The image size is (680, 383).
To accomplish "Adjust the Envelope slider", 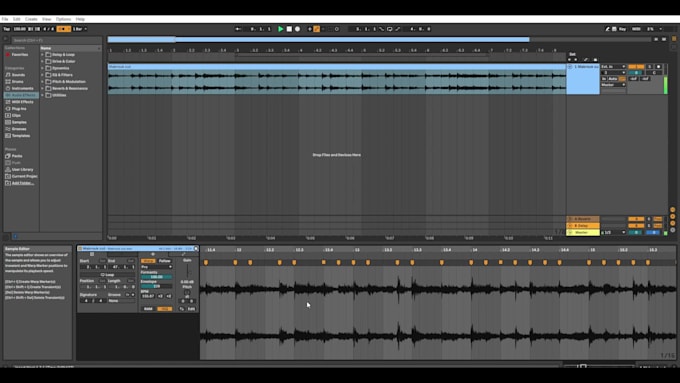I will click(x=157, y=286).
